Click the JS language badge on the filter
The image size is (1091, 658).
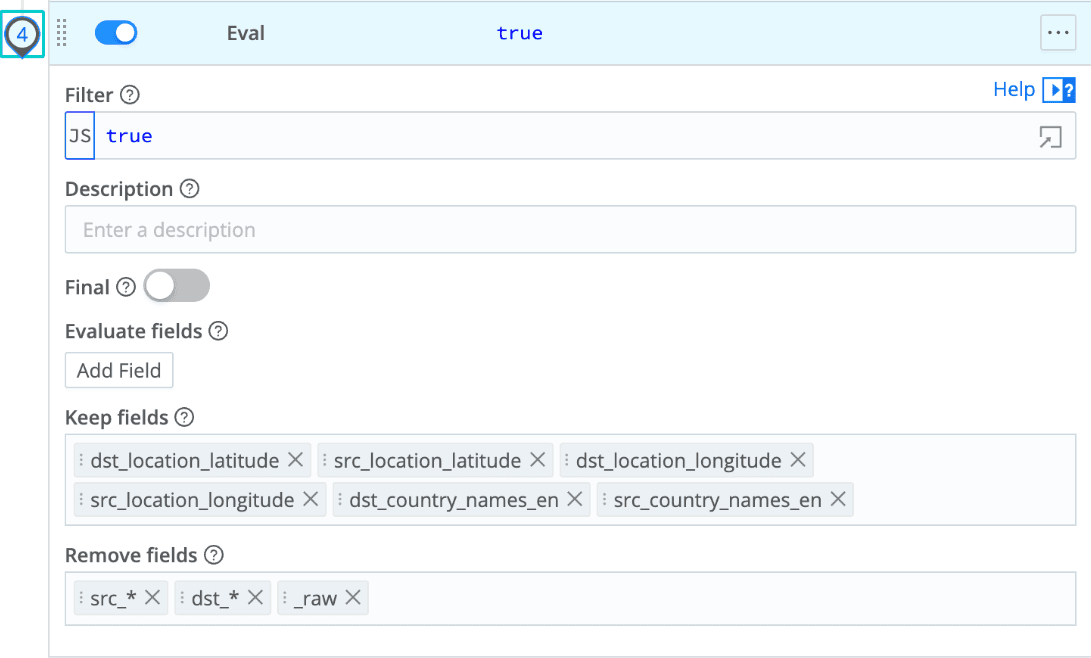point(79,136)
